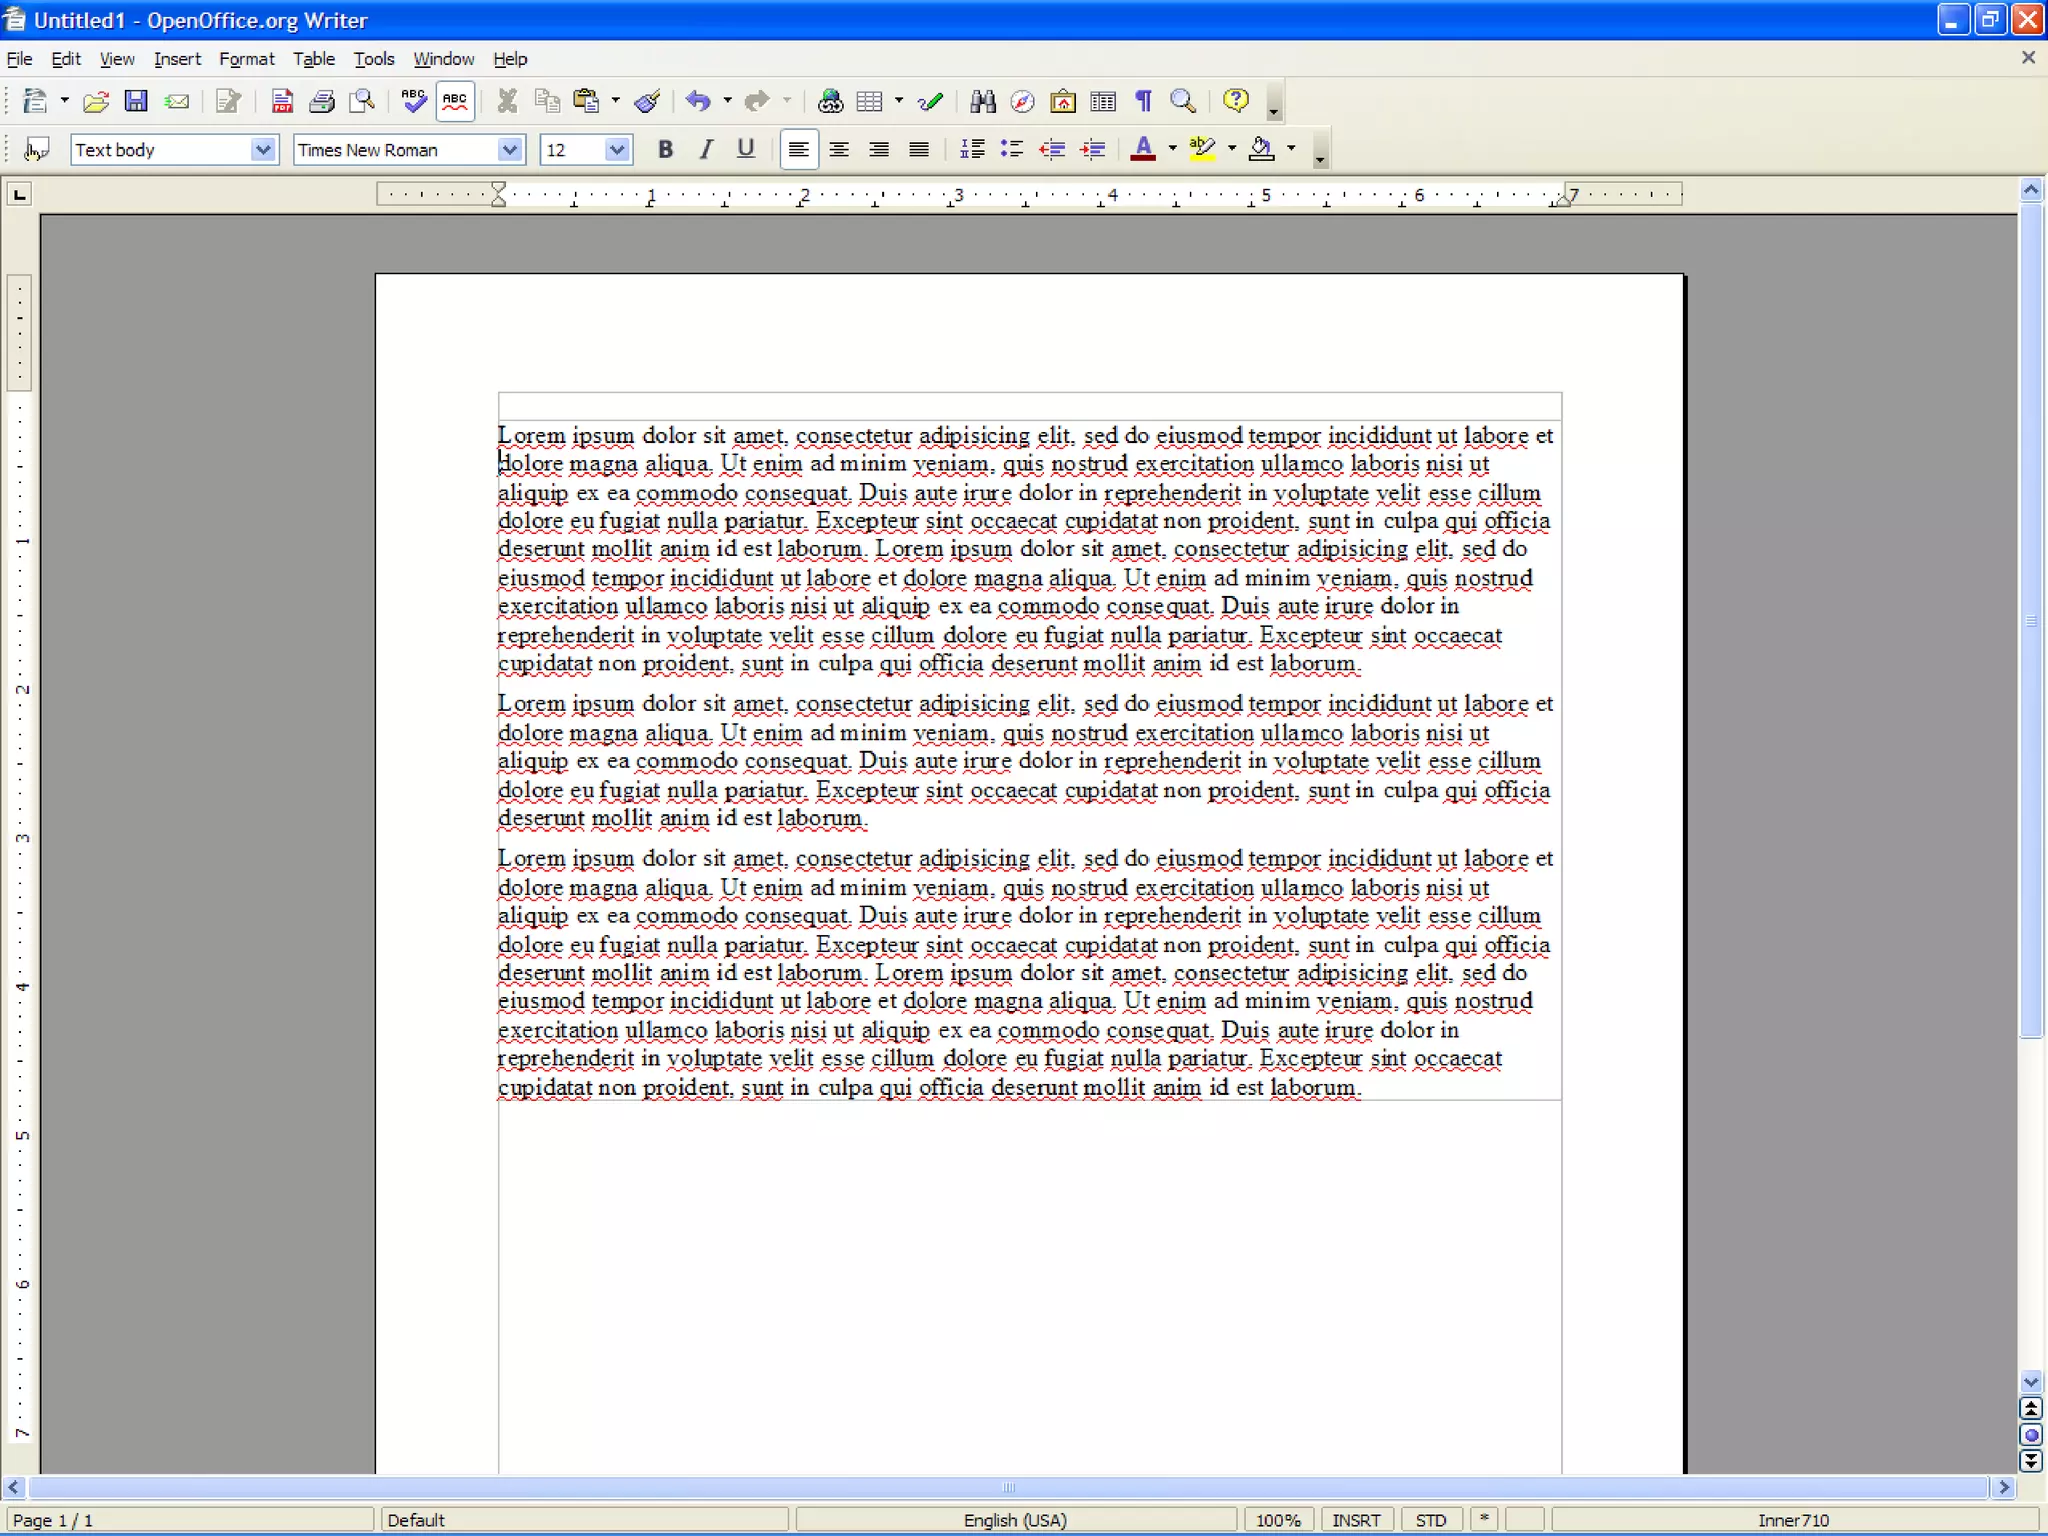
Task: Toggle Nonprinting Characters paragraph mark
Action: [x=1143, y=101]
